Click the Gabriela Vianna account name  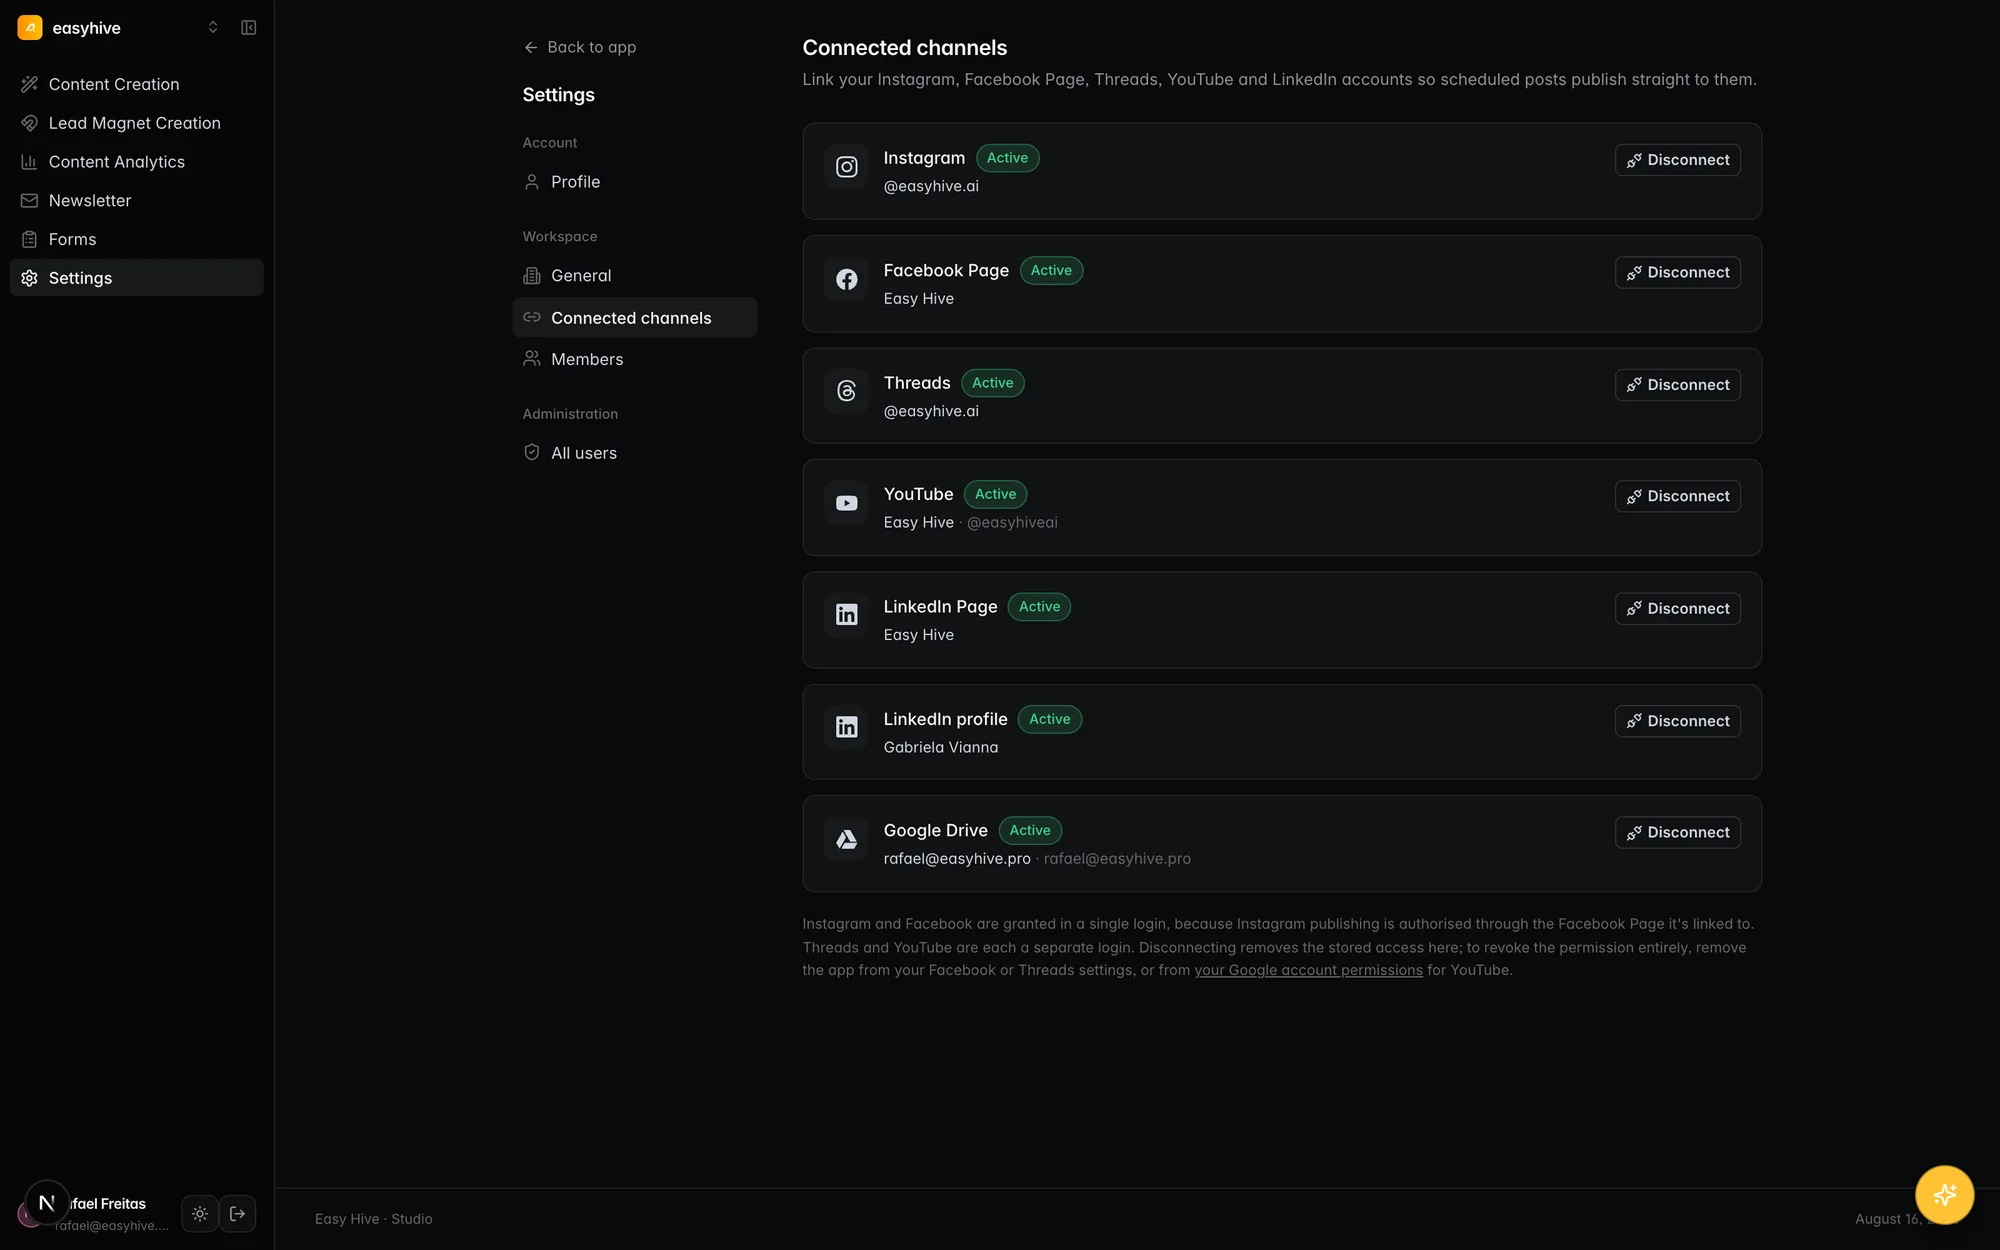coord(941,748)
